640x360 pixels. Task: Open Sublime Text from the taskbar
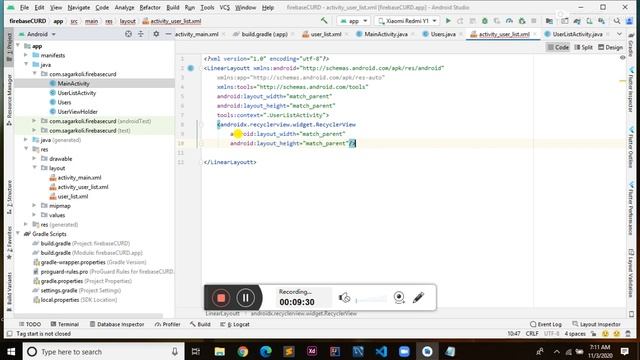point(289,351)
